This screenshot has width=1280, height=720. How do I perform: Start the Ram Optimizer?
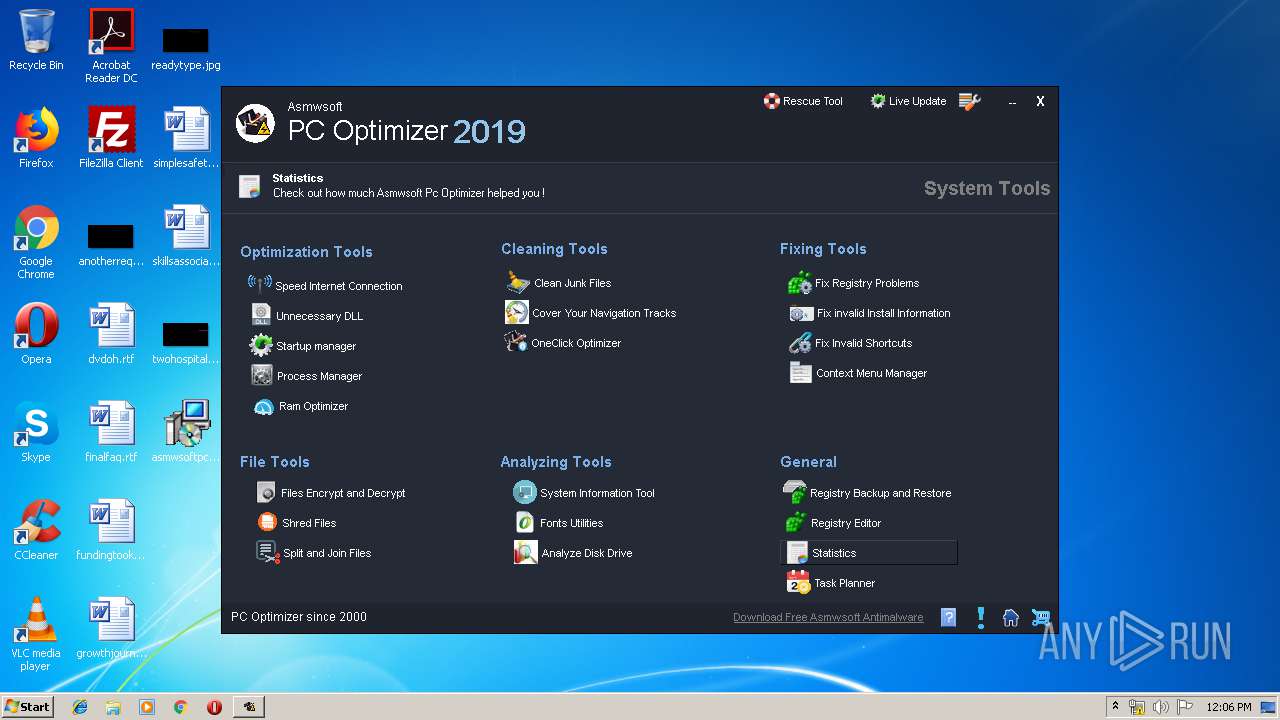click(300, 406)
